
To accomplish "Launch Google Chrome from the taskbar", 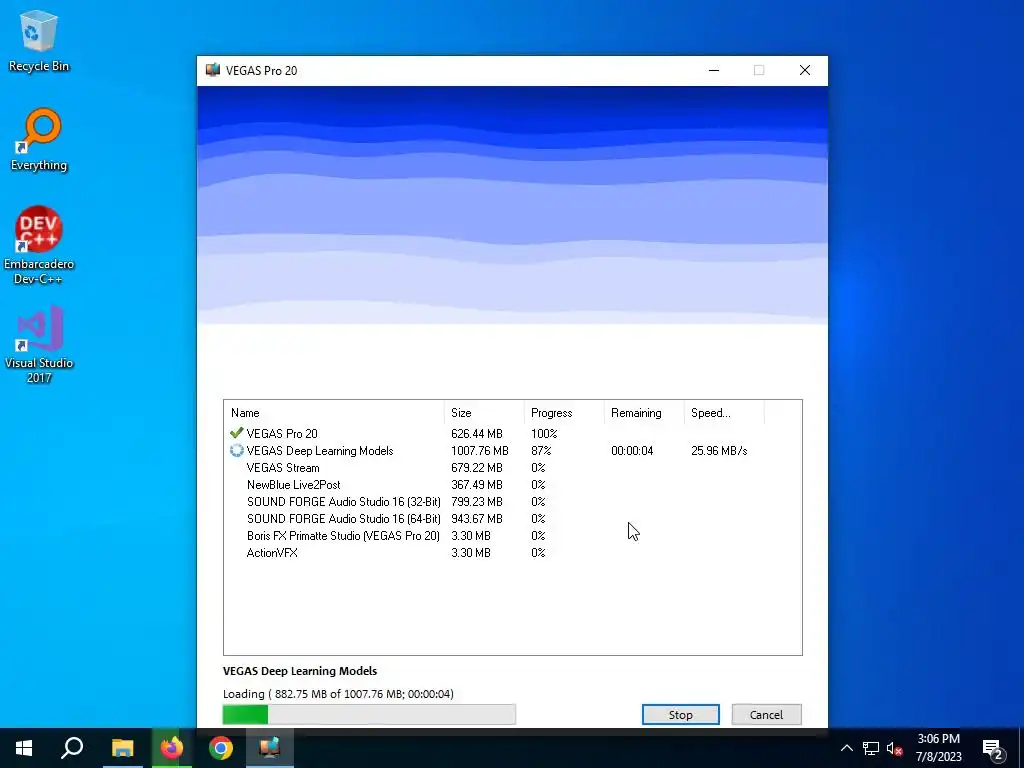I will 221,748.
